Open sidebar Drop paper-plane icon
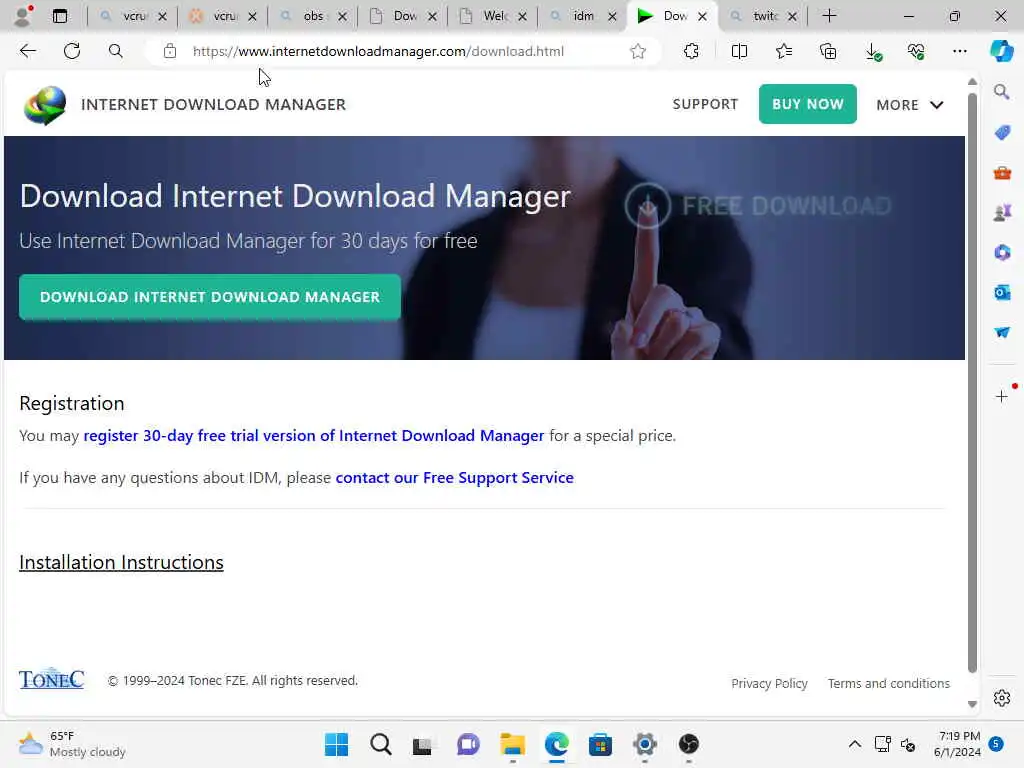 [x=1002, y=332]
